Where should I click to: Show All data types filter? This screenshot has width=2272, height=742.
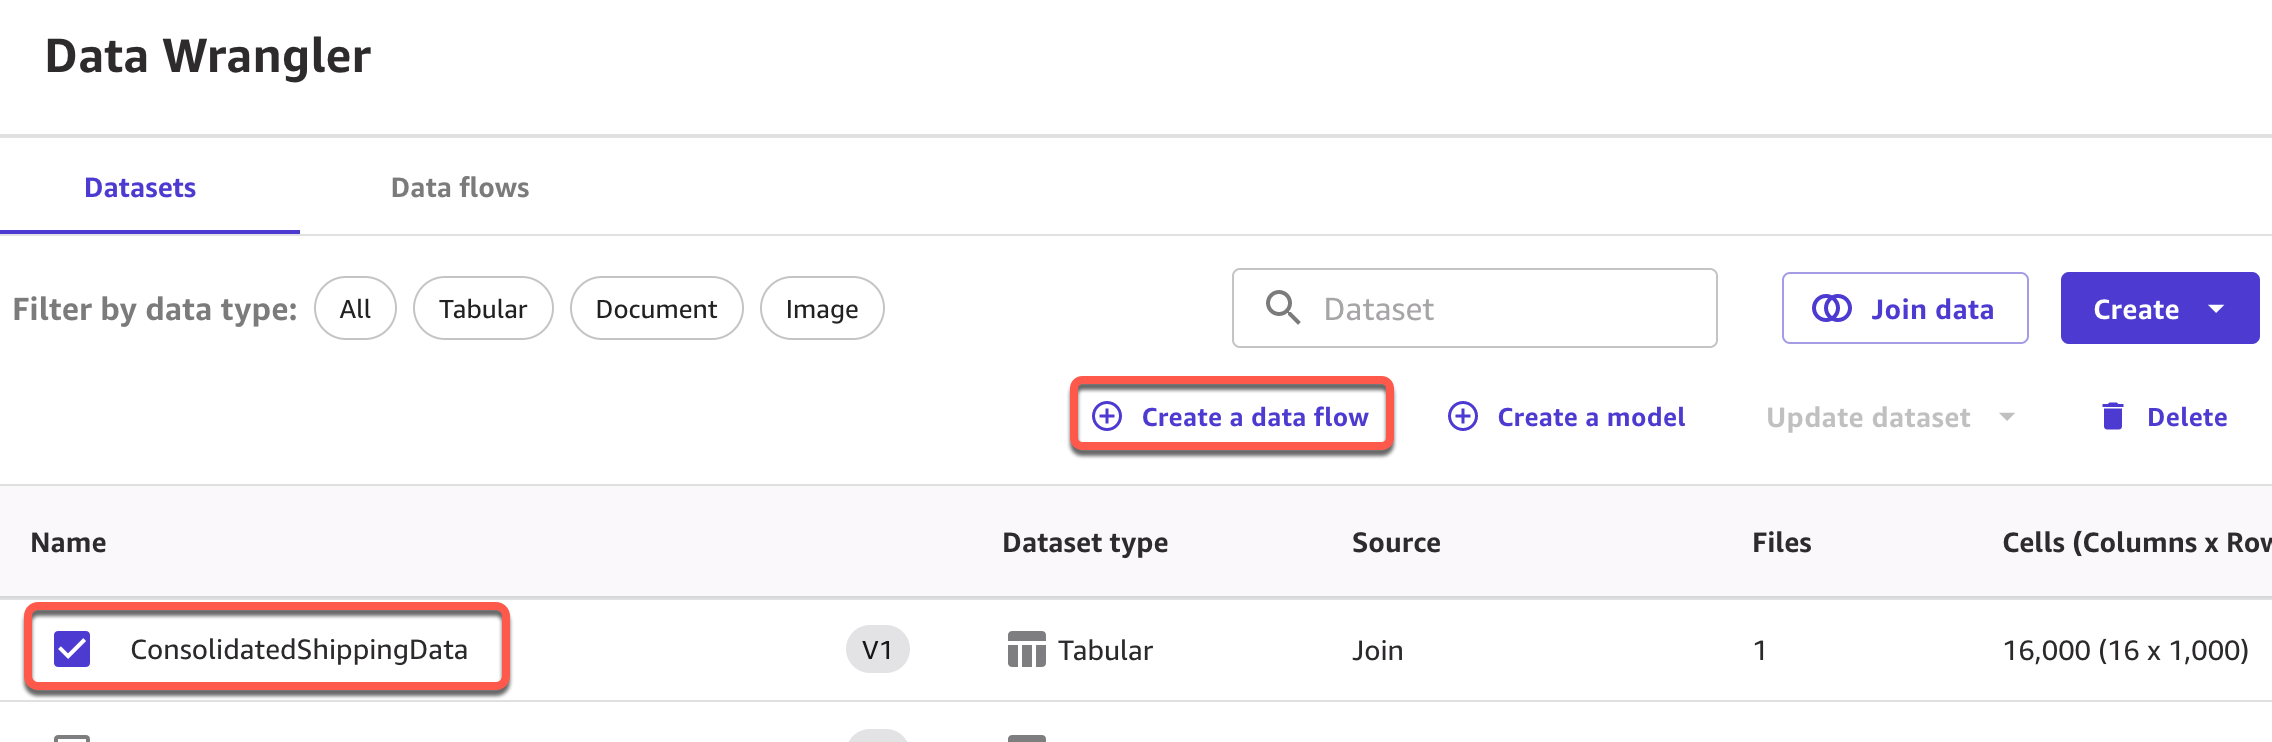click(x=355, y=309)
